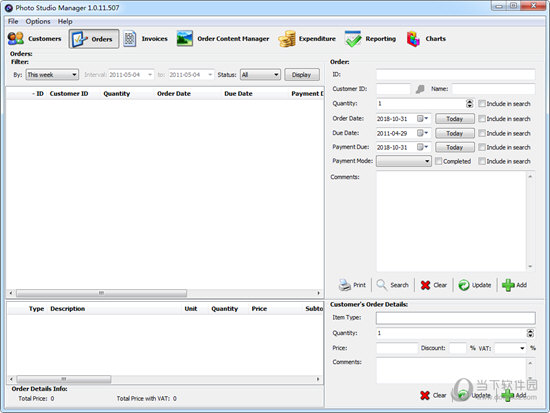This screenshot has width=550, height=413.
Task: Click the Order Comments text area
Action: click(x=451, y=221)
